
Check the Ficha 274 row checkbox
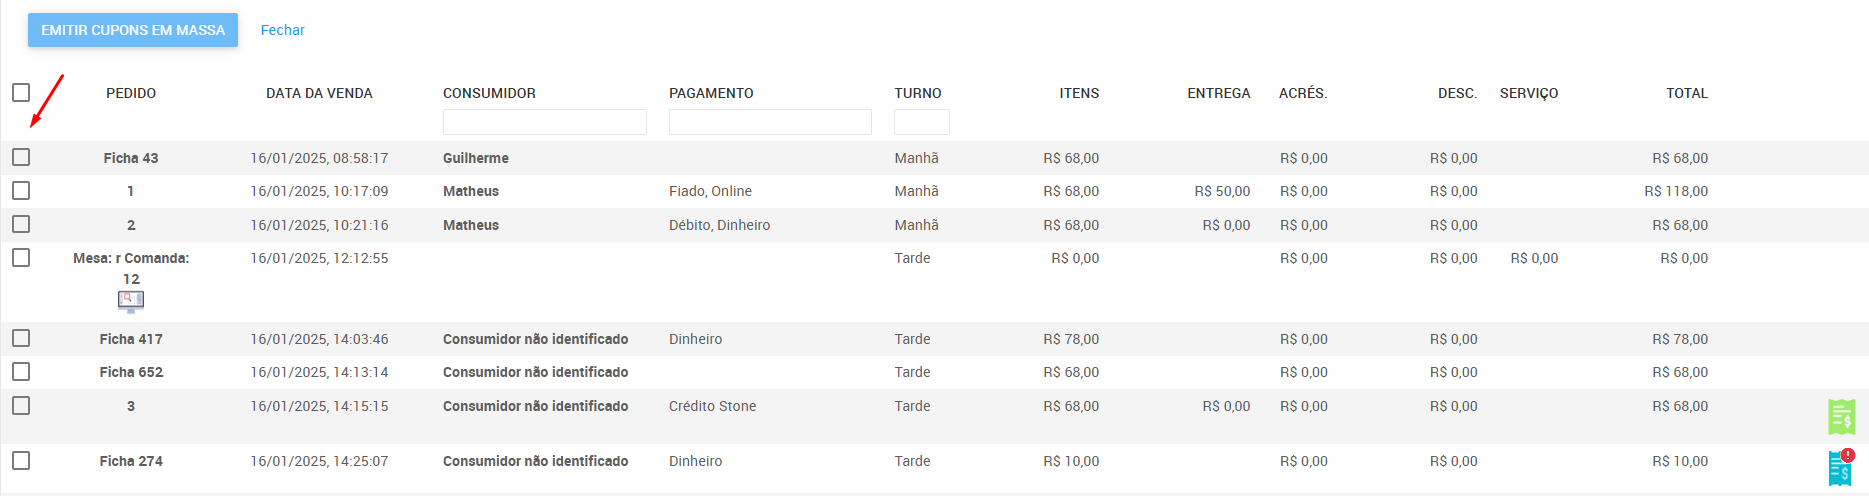tap(21, 460)
